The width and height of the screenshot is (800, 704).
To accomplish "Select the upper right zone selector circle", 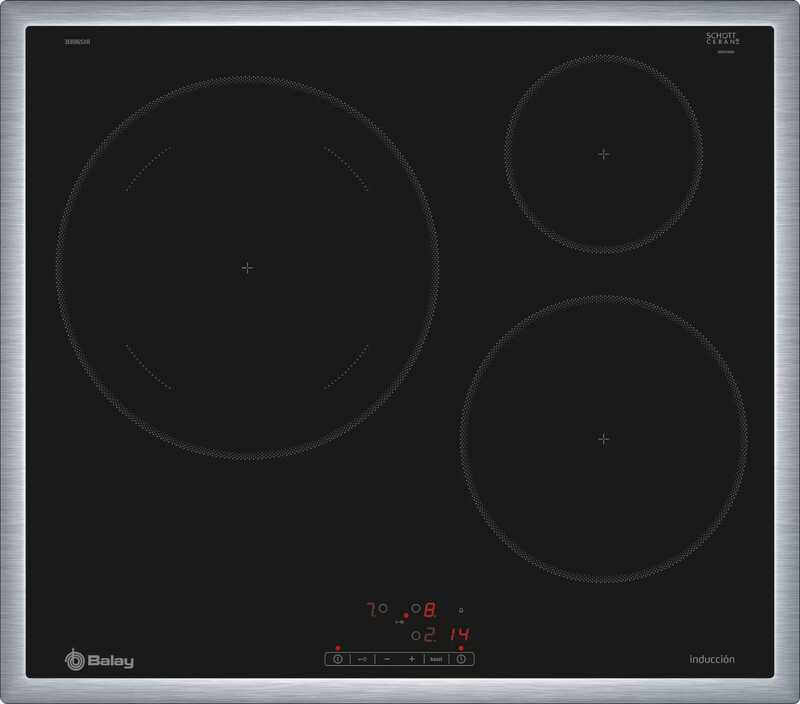I will 416,608.
